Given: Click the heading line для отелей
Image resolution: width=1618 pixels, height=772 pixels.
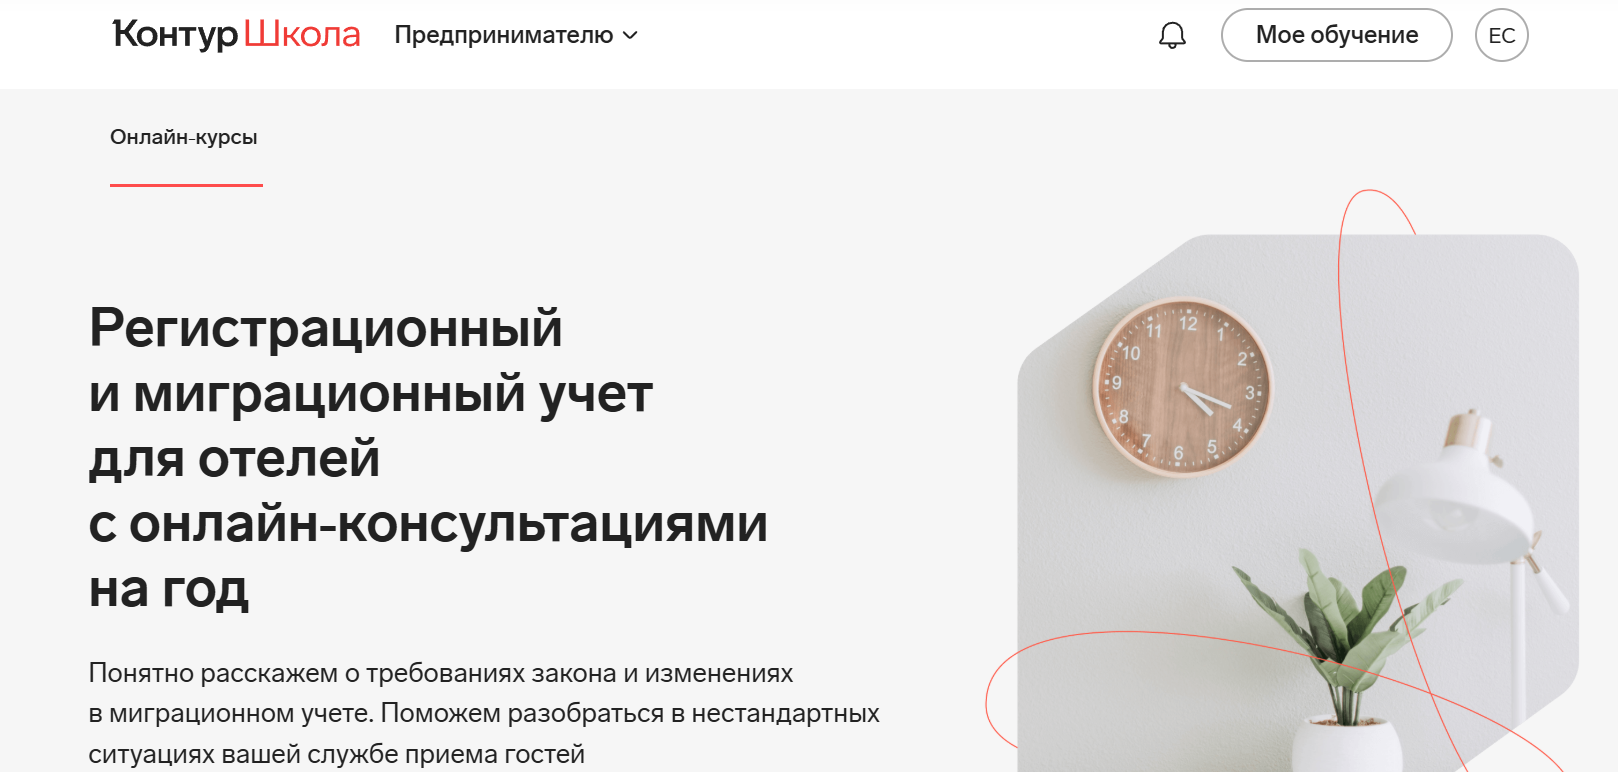Looking at the screenshot, I should coord(234,458).
